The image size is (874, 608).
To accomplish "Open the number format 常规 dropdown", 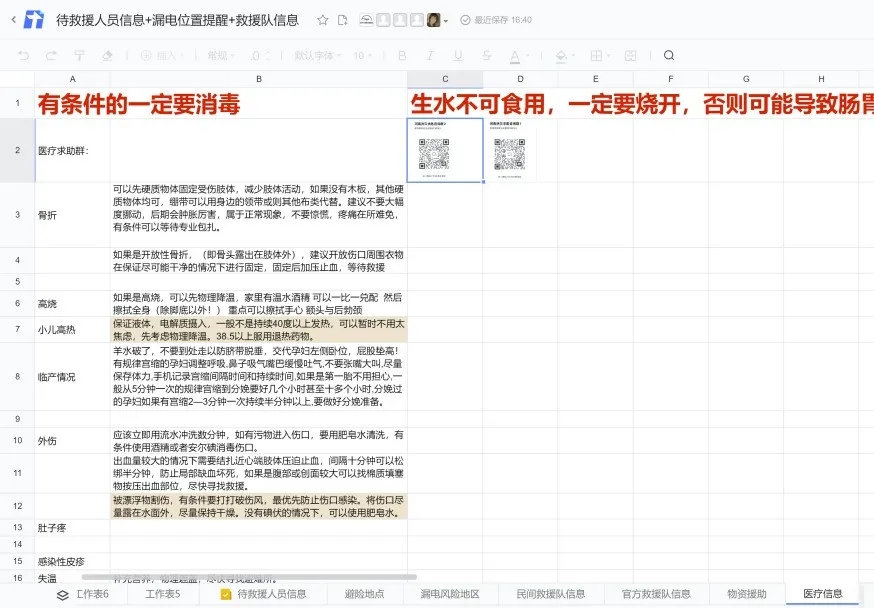I will (221, 55).
